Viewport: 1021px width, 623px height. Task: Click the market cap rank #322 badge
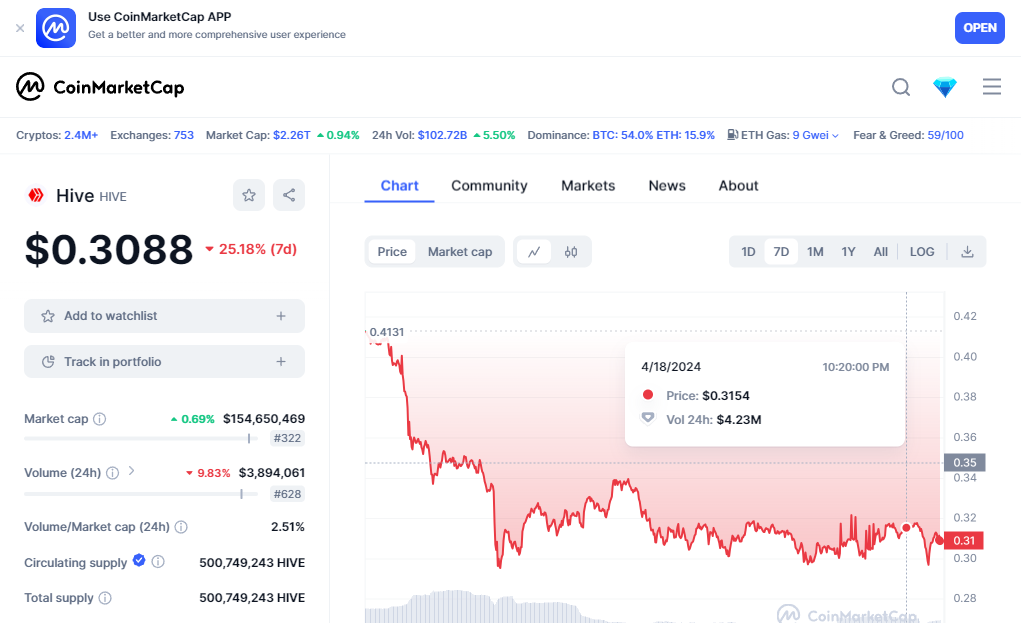(x=287, y=438)
